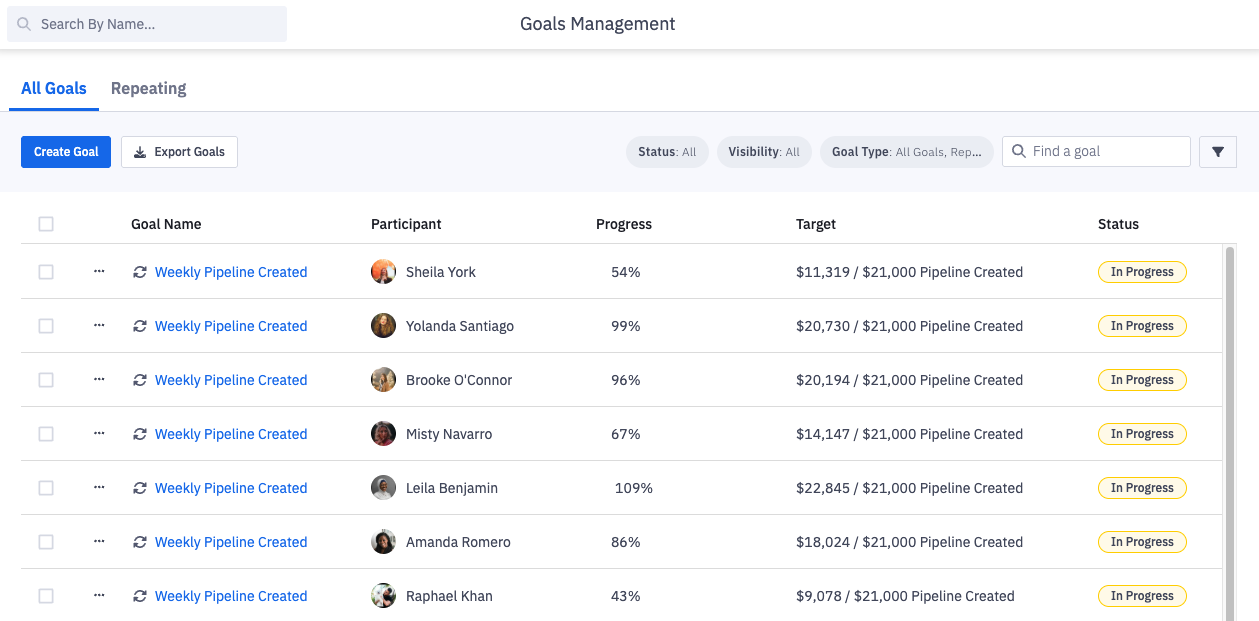Check the select-all checkbox in the table header
Viewport: 1259px width, 621px height.
pos(45,224)
